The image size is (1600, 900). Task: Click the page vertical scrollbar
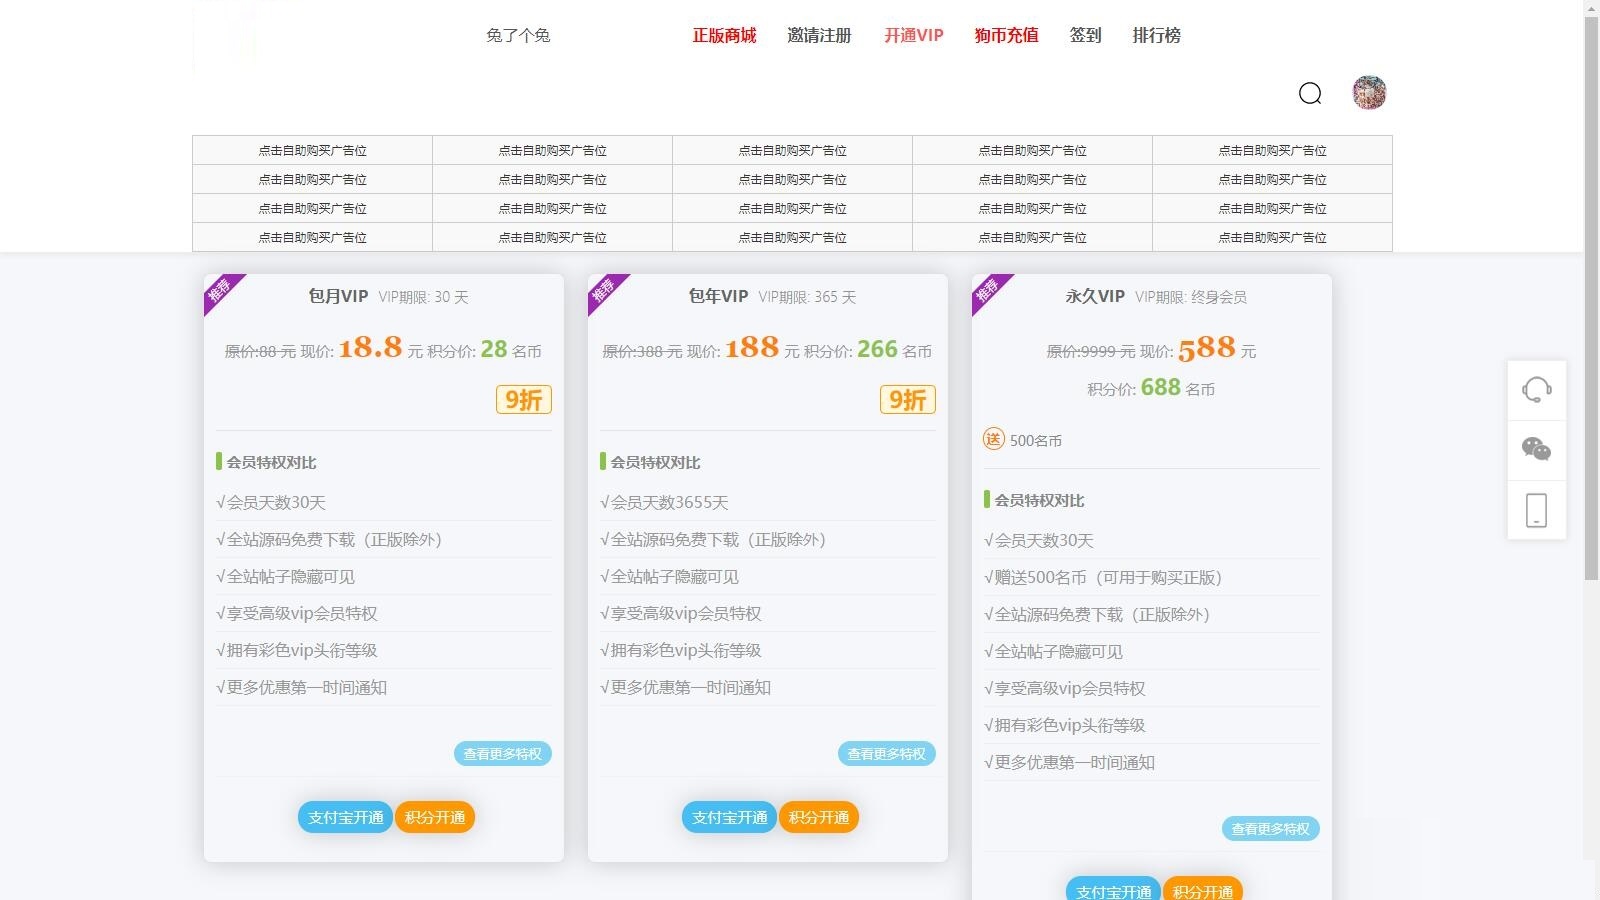click(1591, 300)
